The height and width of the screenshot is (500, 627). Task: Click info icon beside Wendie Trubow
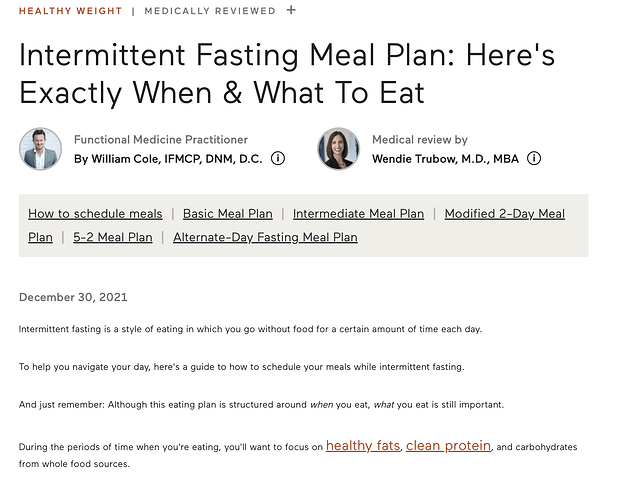(534, 158)
